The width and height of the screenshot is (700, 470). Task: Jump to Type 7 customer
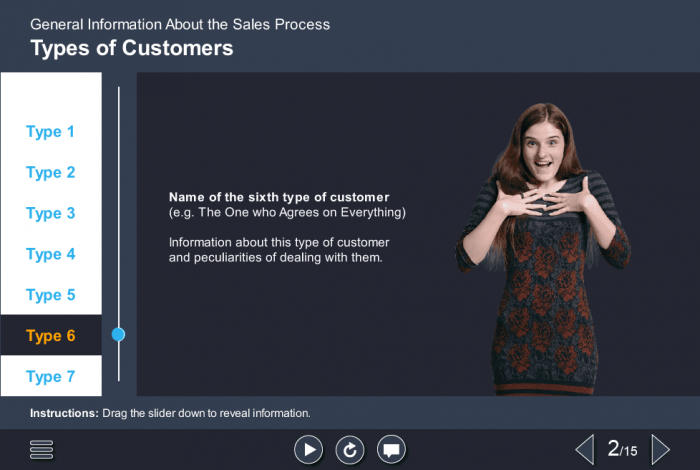coord(51,377)
